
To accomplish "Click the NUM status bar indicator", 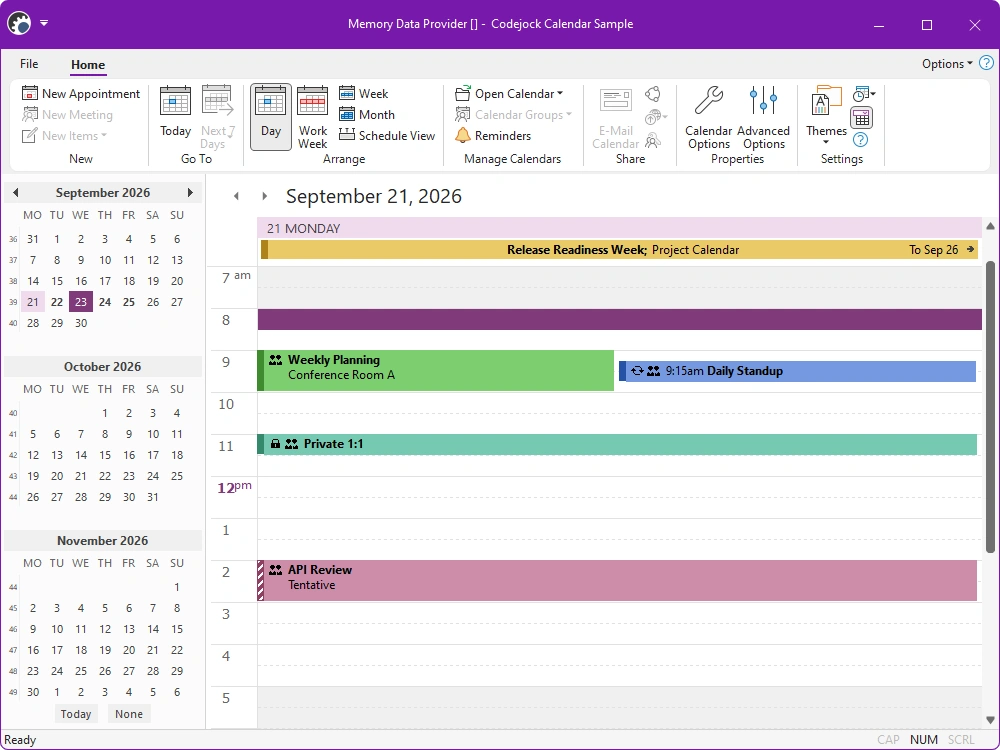I will tap(923, 740).
